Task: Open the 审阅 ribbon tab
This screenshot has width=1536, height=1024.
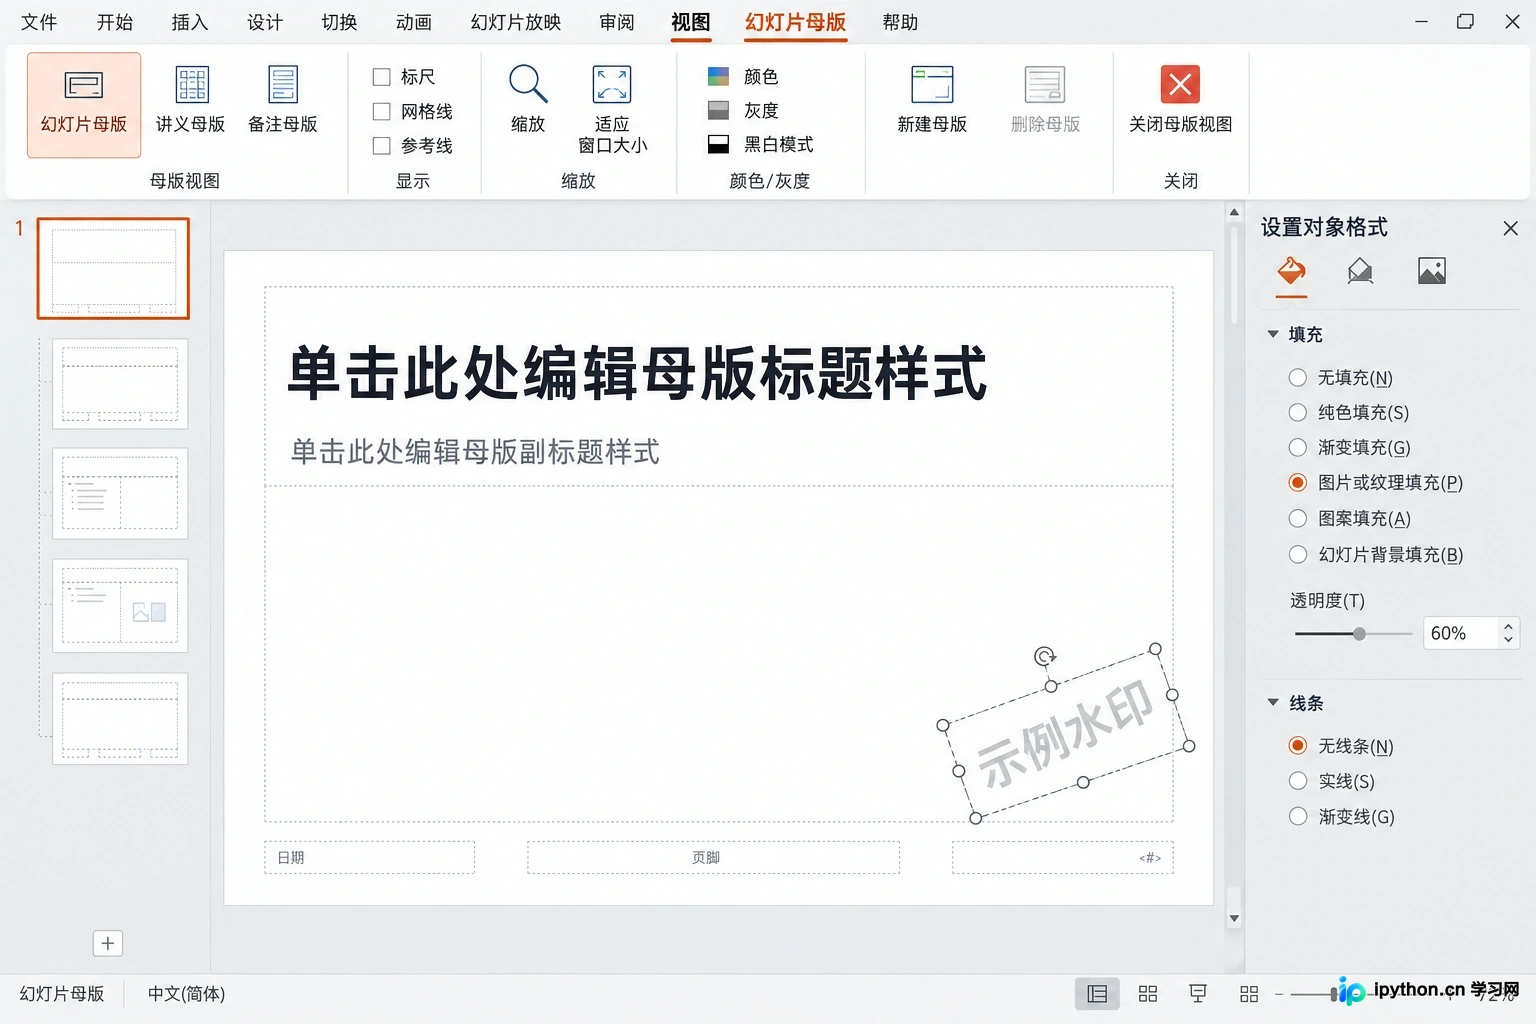Action: click(617, 22)
